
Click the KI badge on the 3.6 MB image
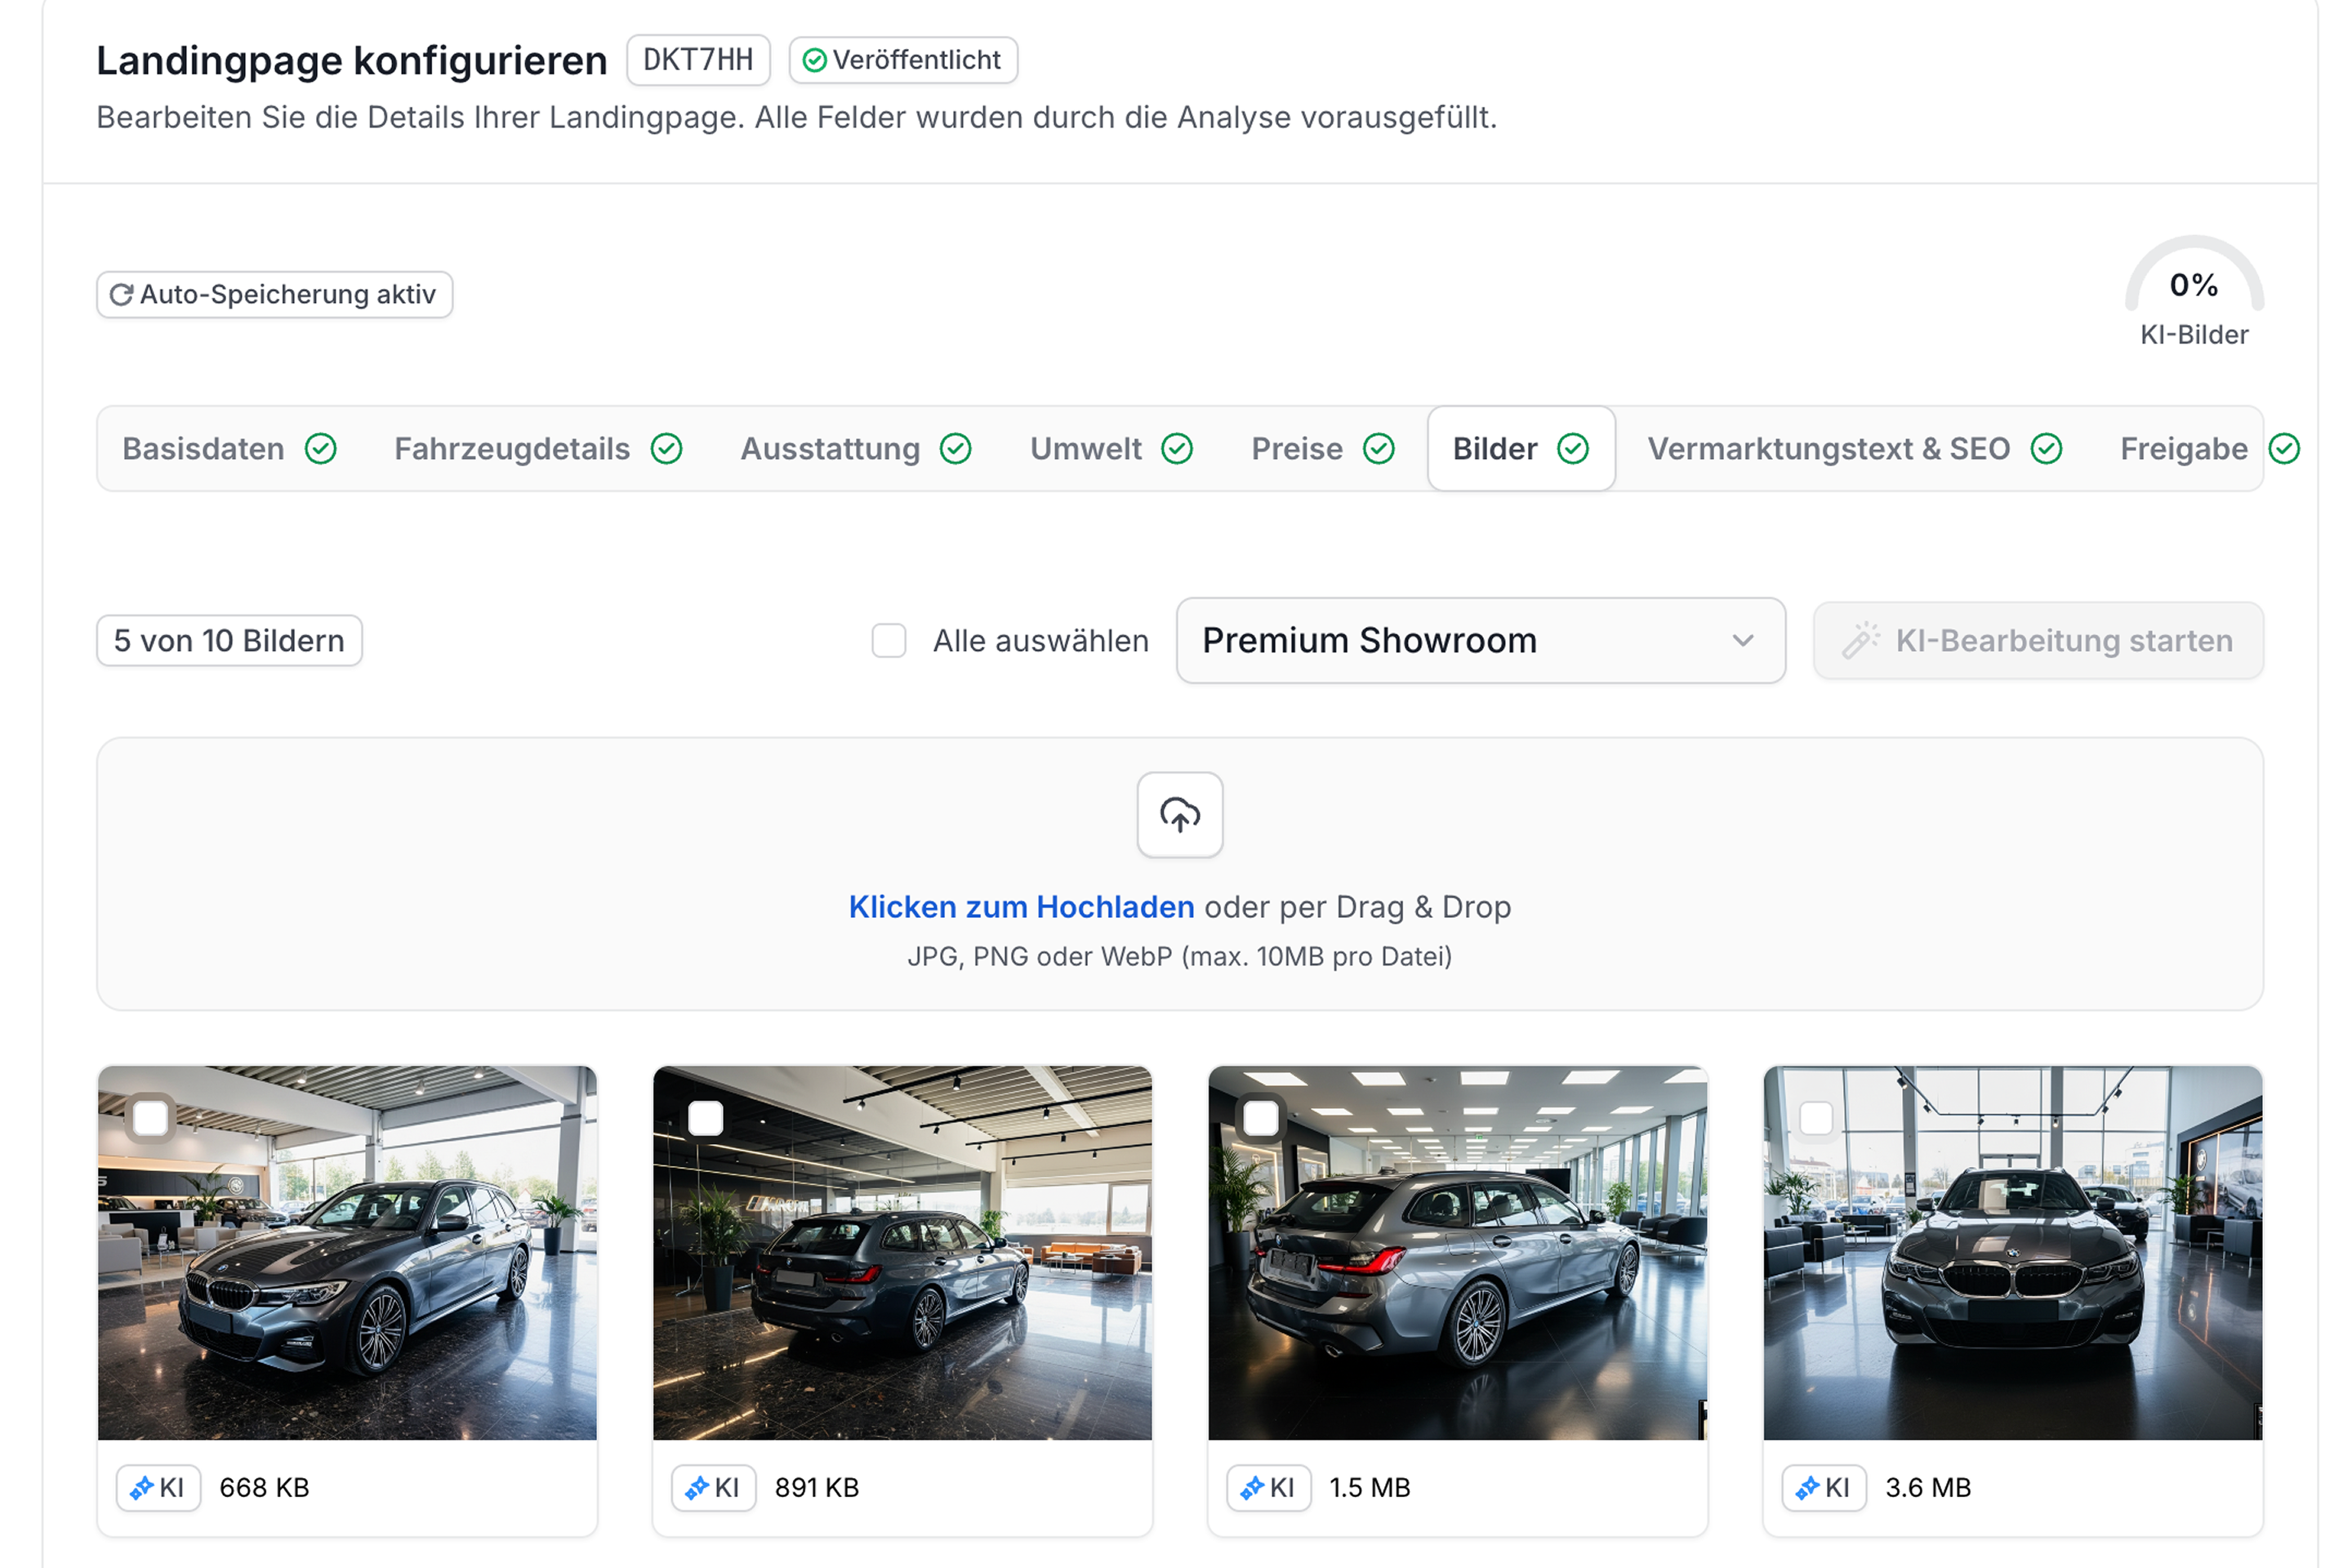tap(1823, 1487)
